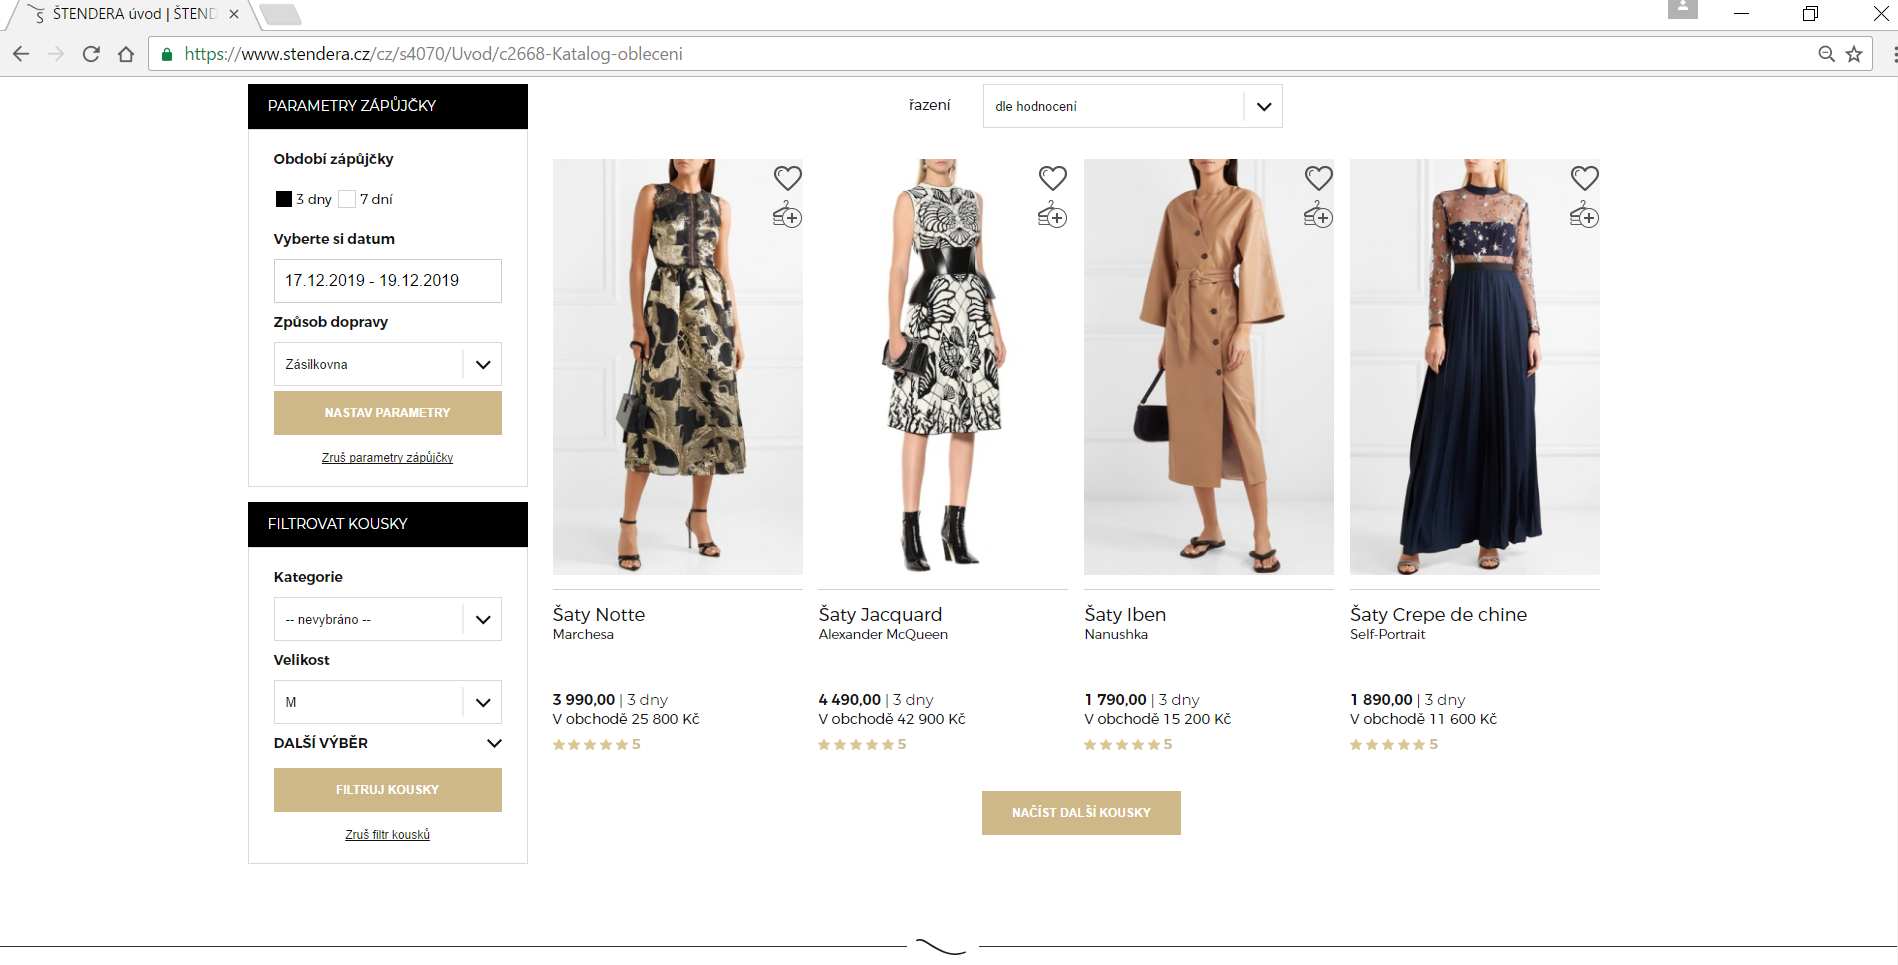Viewport: 1898px width, 965px height.
Task: Enable the 7 dní rental period option
Action: pos(347,199)
